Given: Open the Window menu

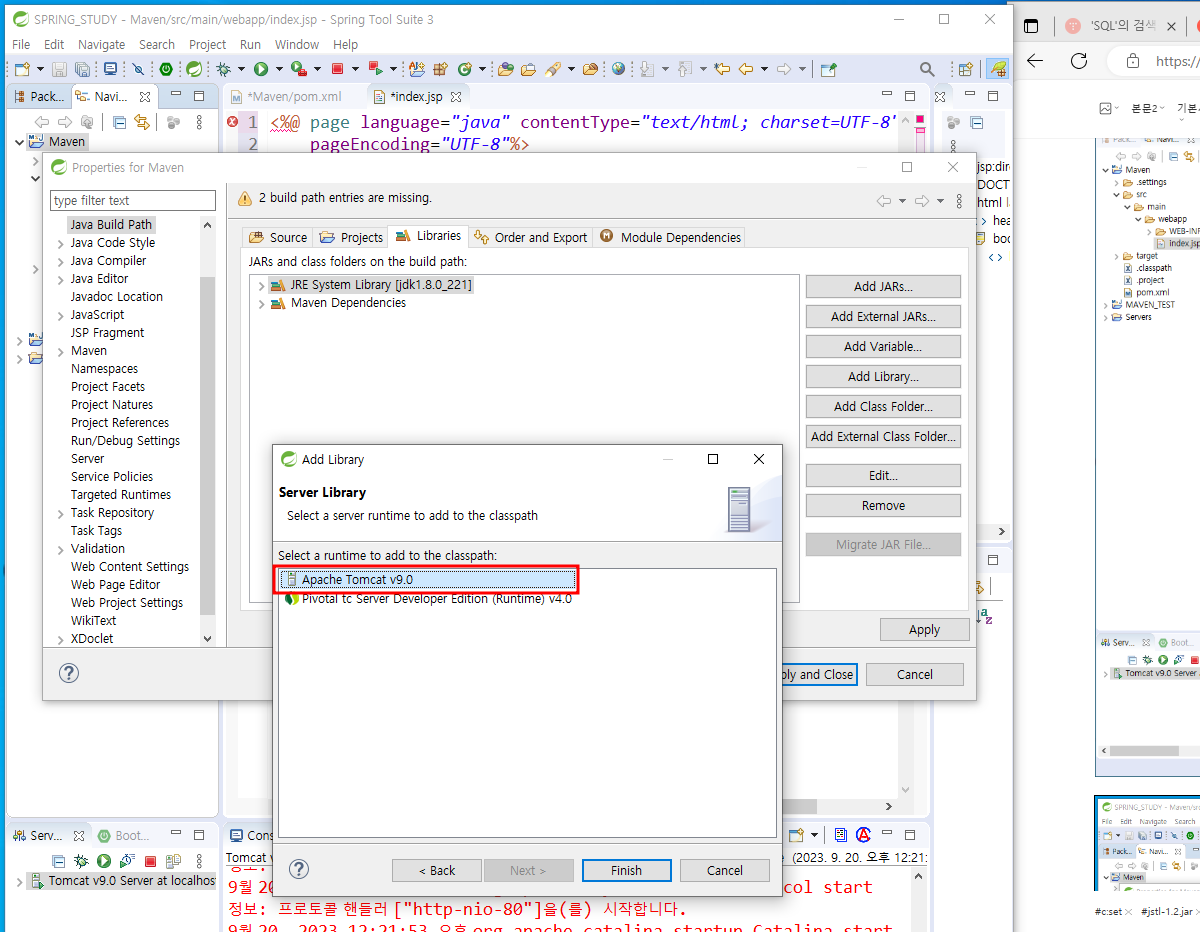Looking at the screenshot, I should click(297, 44).
